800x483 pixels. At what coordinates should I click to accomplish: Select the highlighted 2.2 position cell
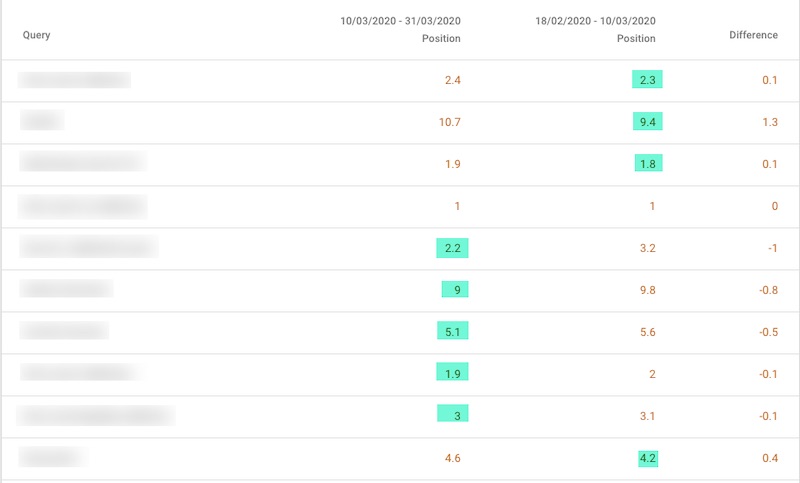point(452,248)
